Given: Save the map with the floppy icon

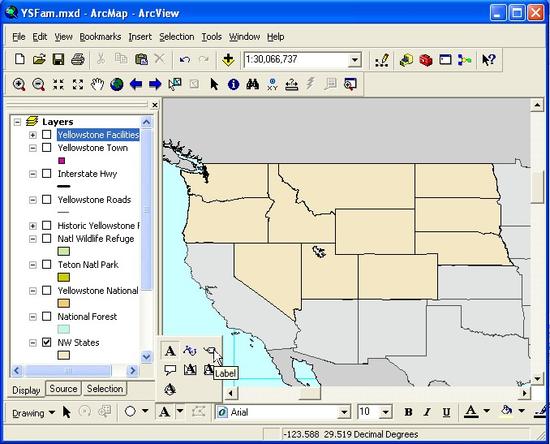Looking at the screenshot, I should point(58,59).
